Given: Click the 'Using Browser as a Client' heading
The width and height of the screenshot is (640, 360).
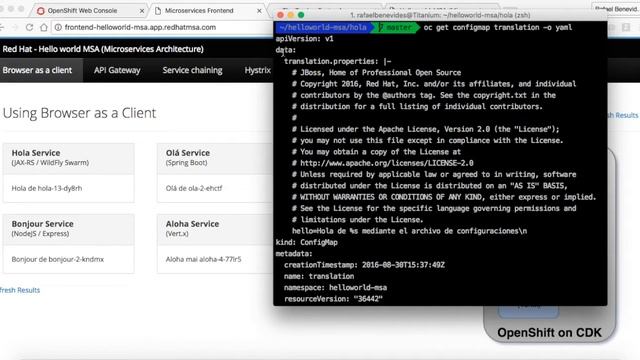Looking at the screenshot, I should (80, 113).
